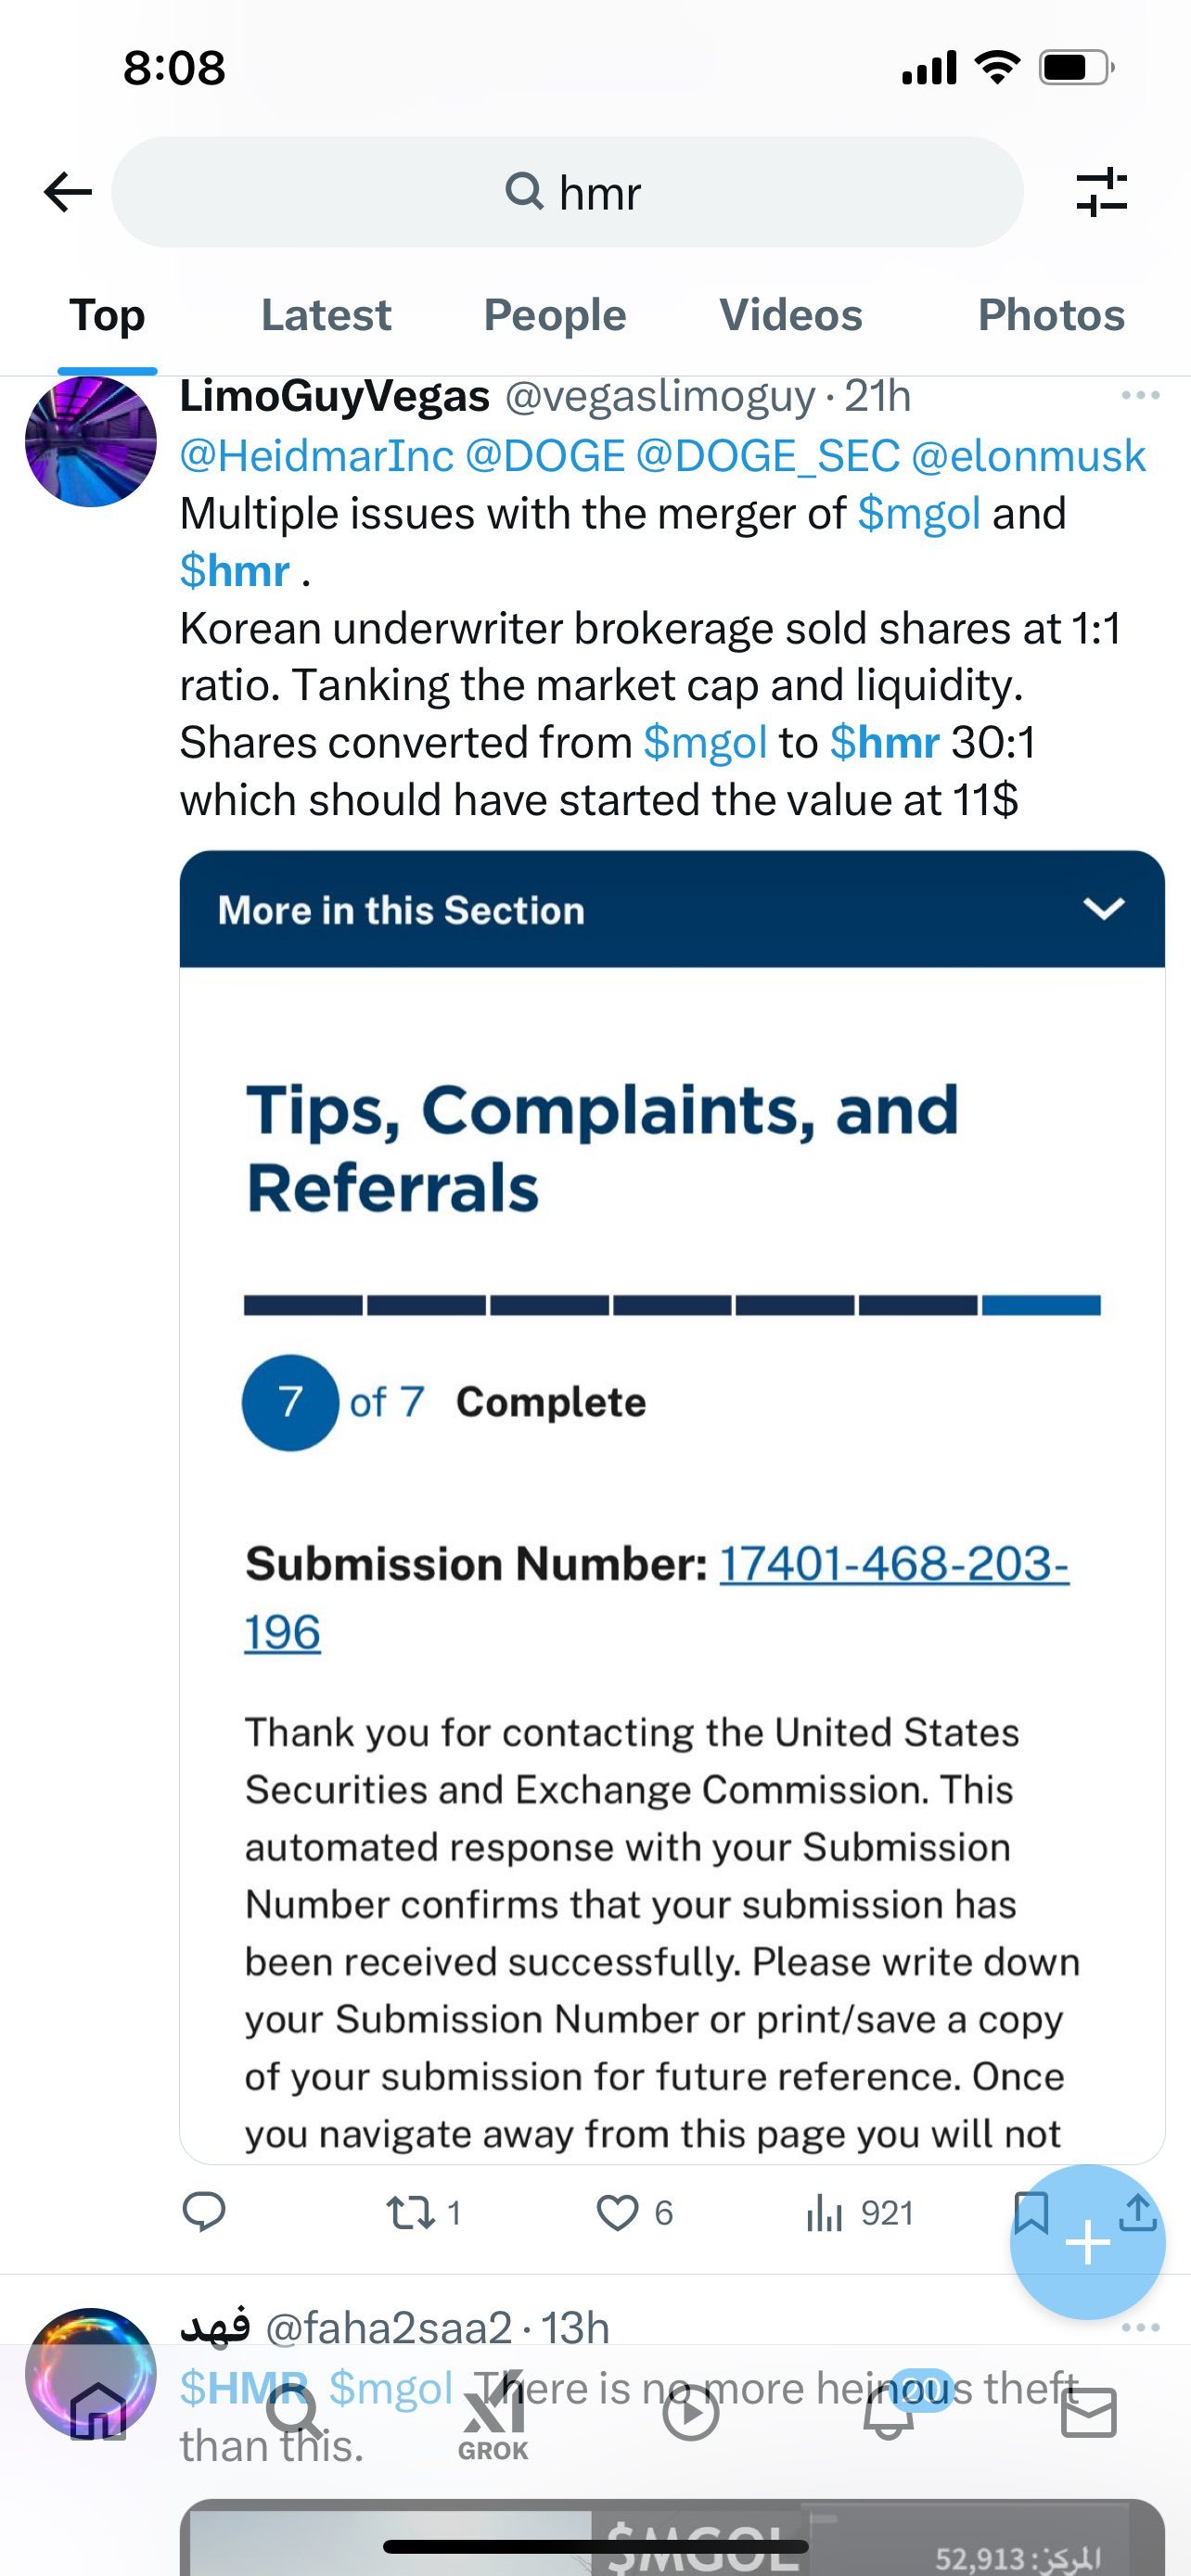Open more options for LimoGuyVegas tweet
This screenshot has width=1191, height=2576.
pyautogui.click(x=1140, y=396)
